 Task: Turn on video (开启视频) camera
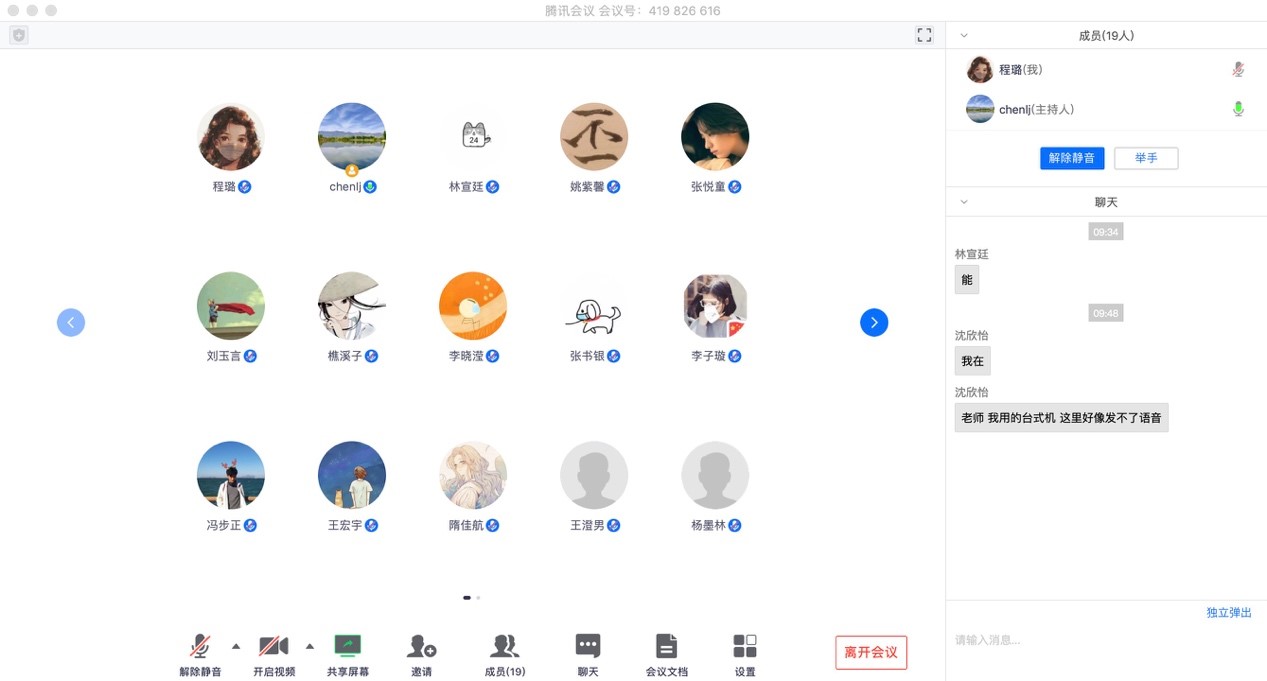(273, 646)
